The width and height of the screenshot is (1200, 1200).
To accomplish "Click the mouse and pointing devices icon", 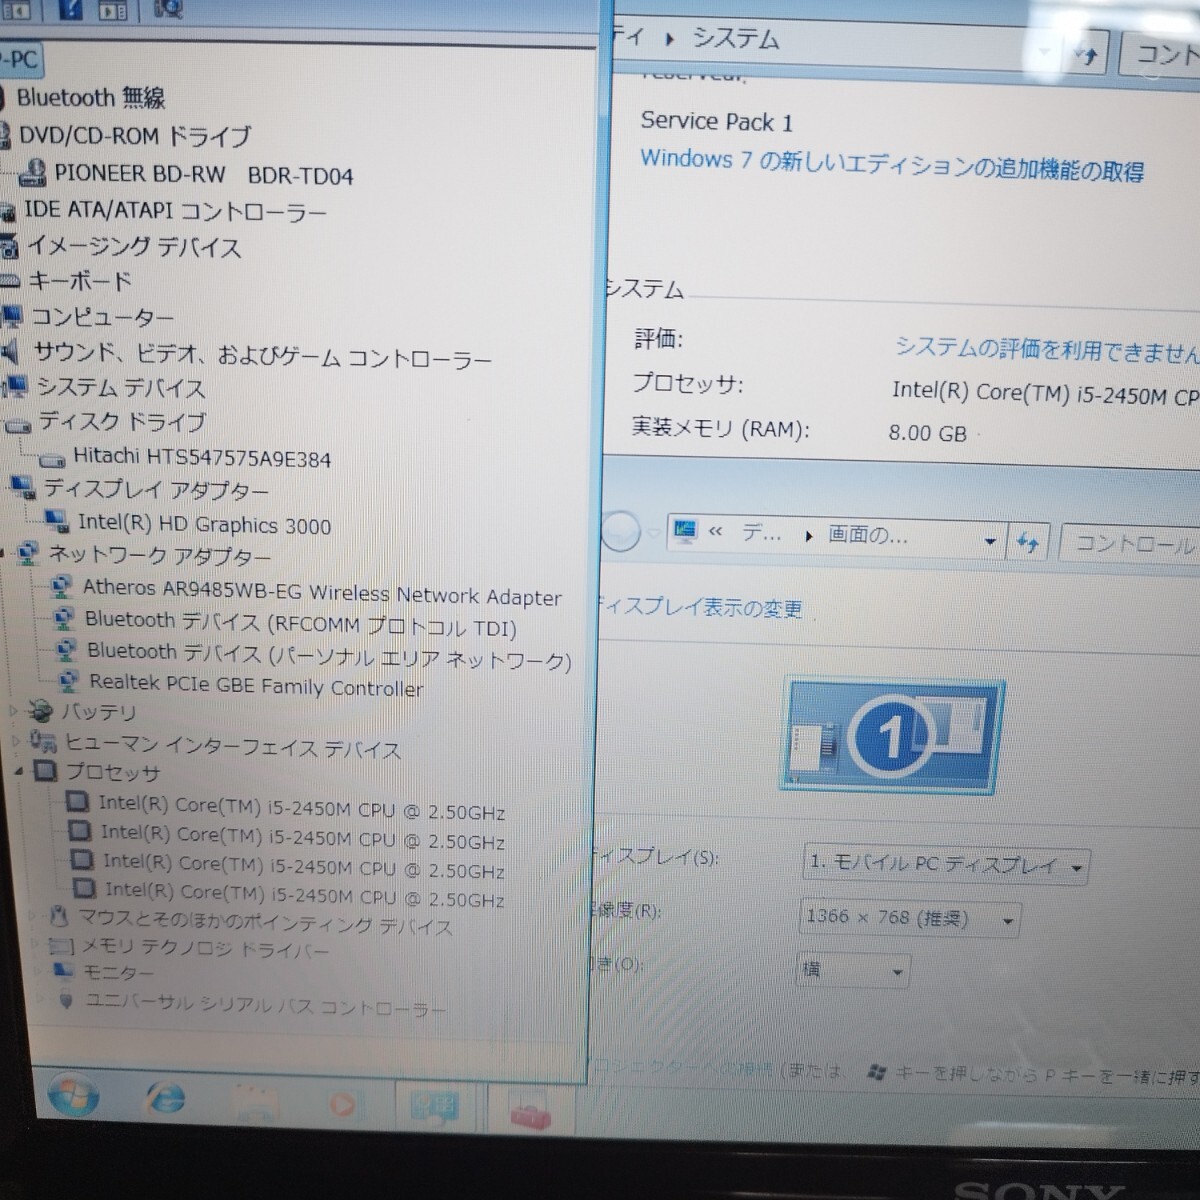I will coord(60,915).
